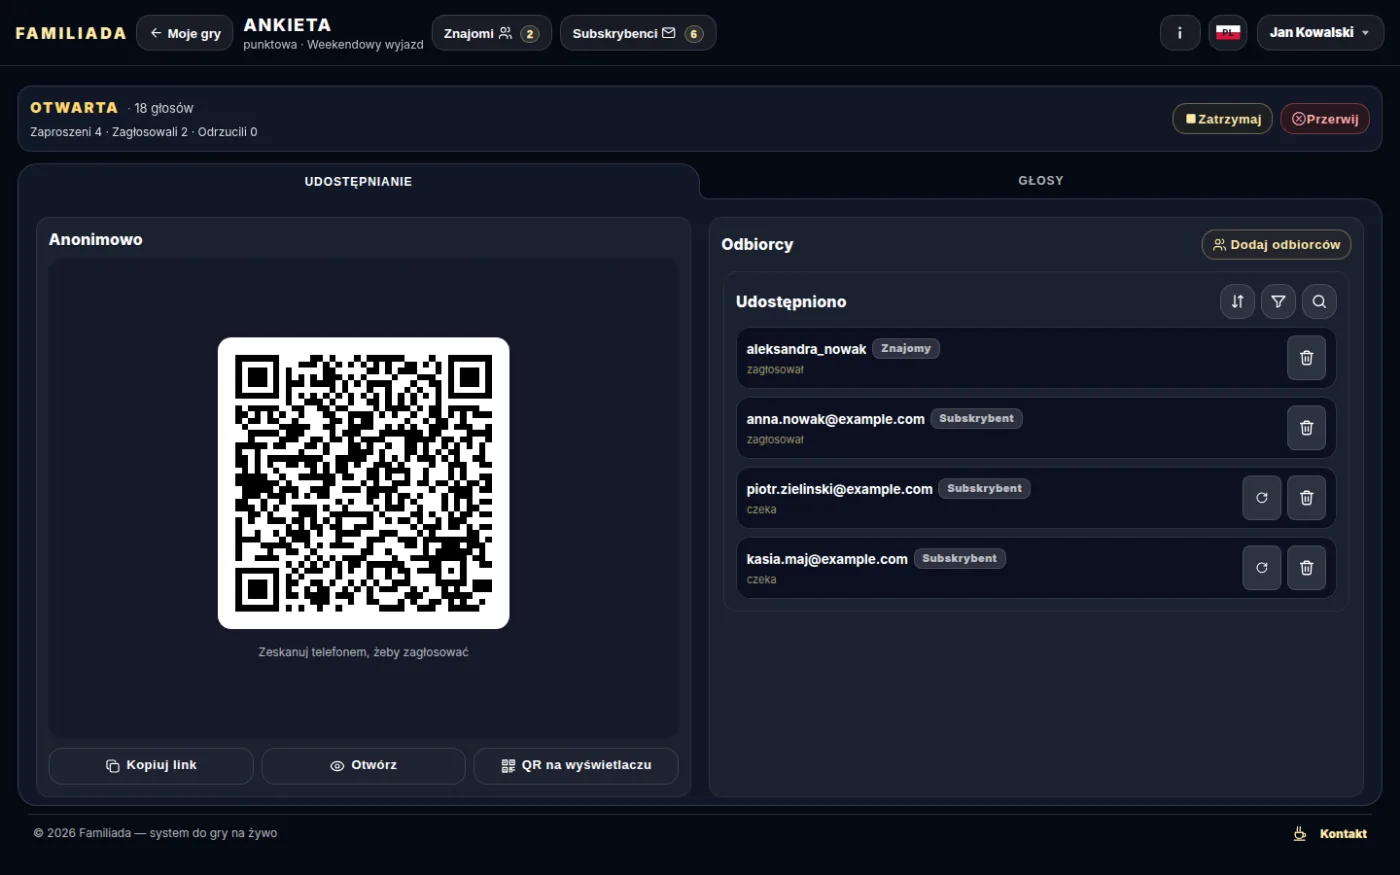Click Dodaj odbiorców button

click(x=1276, y=244)
